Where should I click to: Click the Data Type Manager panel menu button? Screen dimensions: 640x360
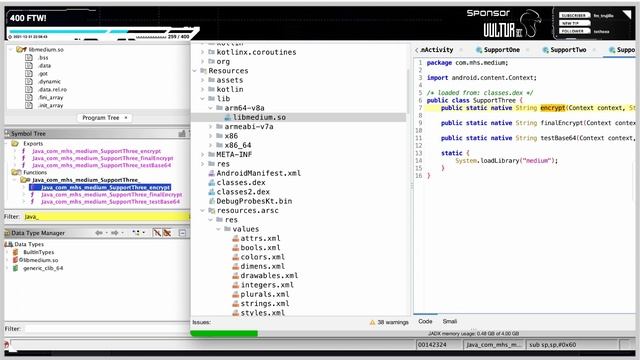pyautogui.click(x=182, y=233)
